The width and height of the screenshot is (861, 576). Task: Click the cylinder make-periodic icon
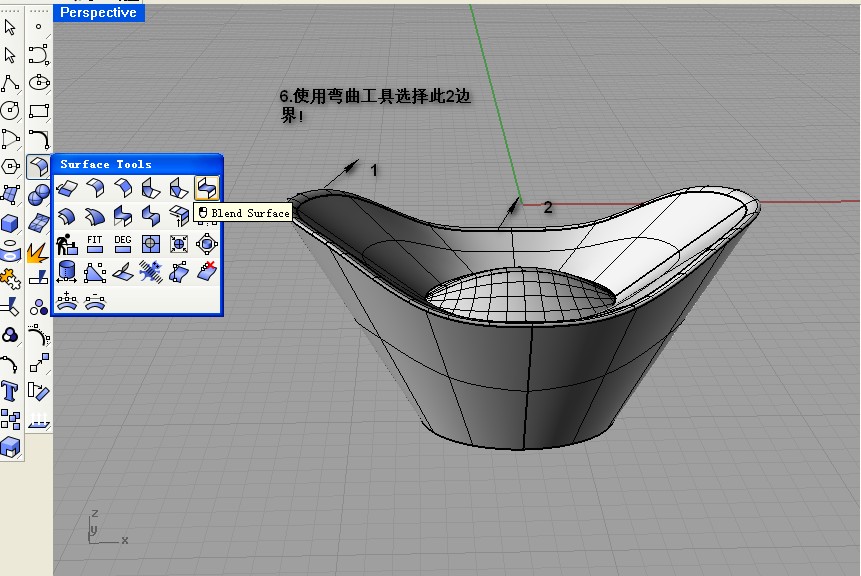tap(67, 272)
